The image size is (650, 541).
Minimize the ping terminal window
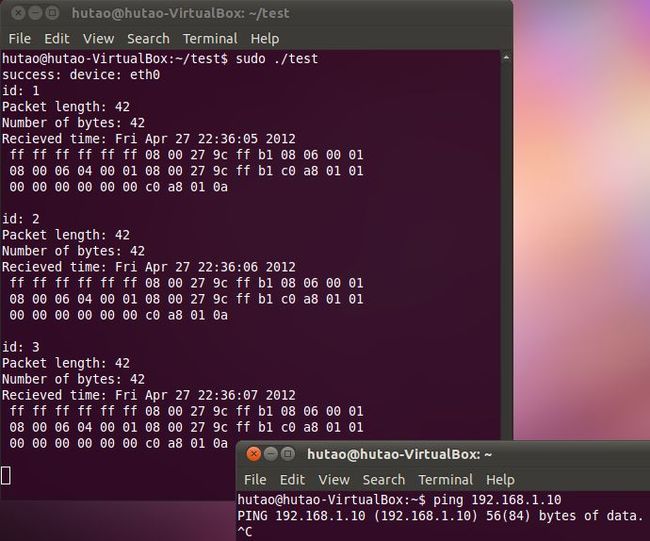tap(270, 454)
